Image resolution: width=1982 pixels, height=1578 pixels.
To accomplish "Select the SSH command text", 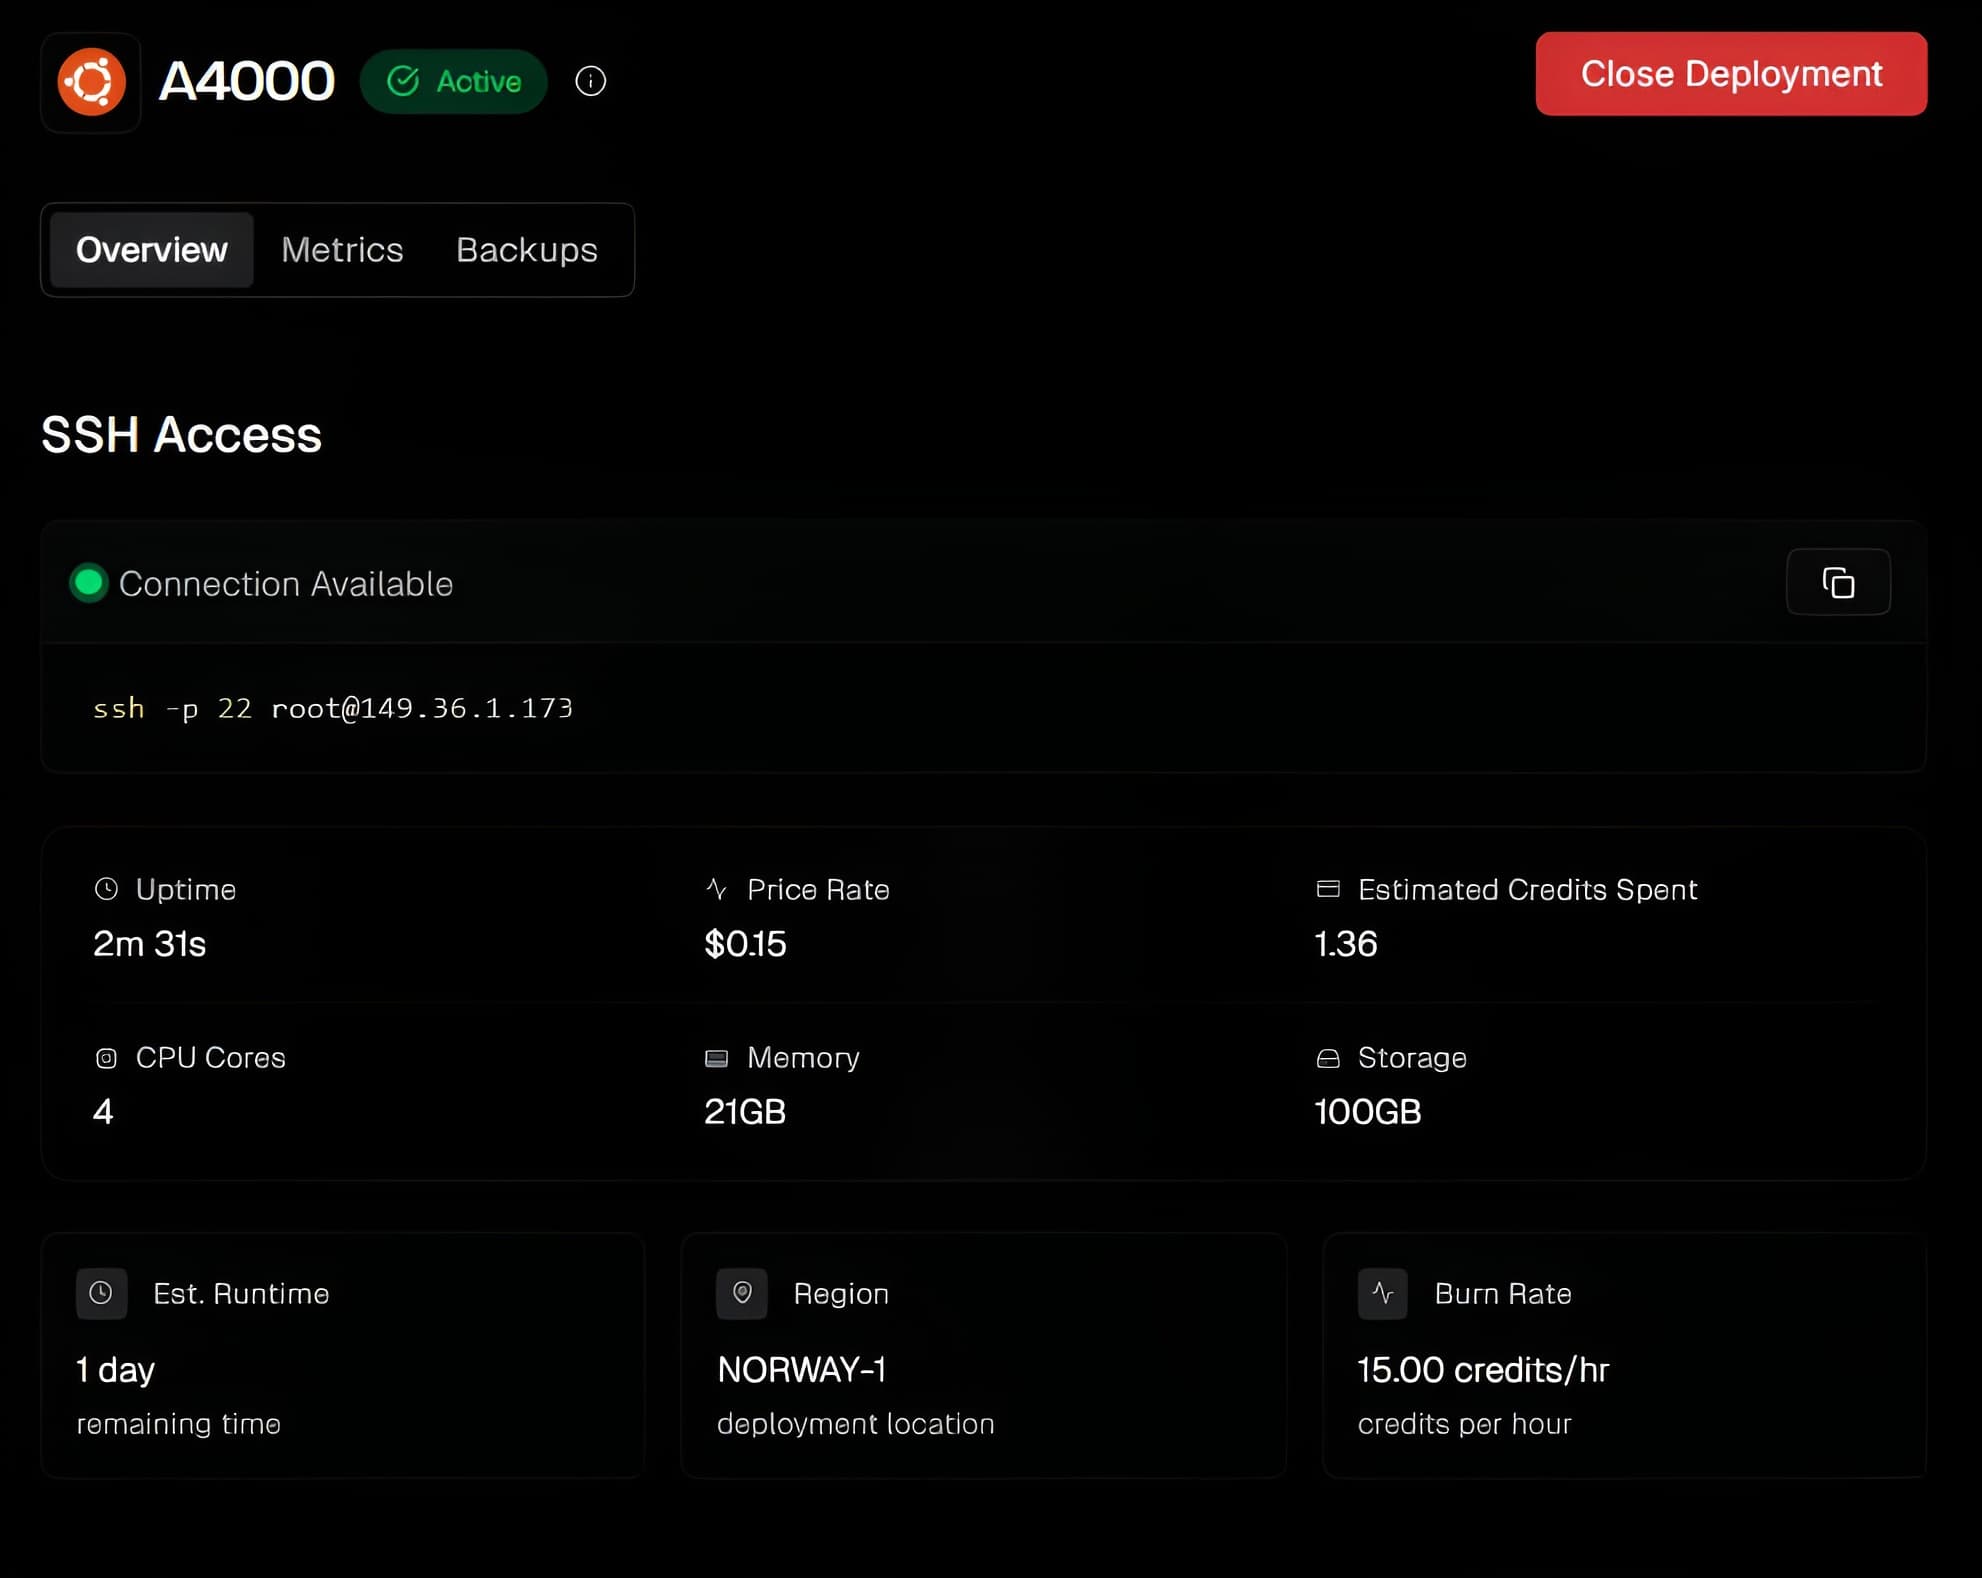I will point(333,708).
